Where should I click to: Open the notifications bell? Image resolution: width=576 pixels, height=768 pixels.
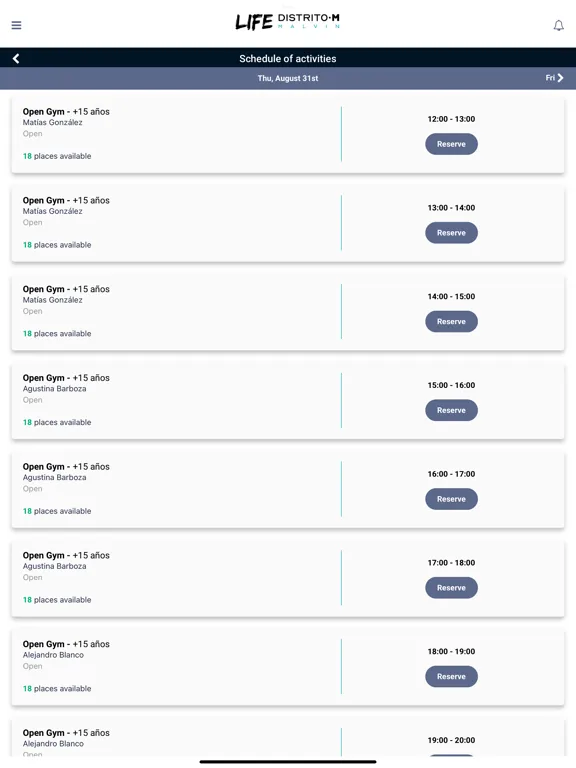pos(558,25)
